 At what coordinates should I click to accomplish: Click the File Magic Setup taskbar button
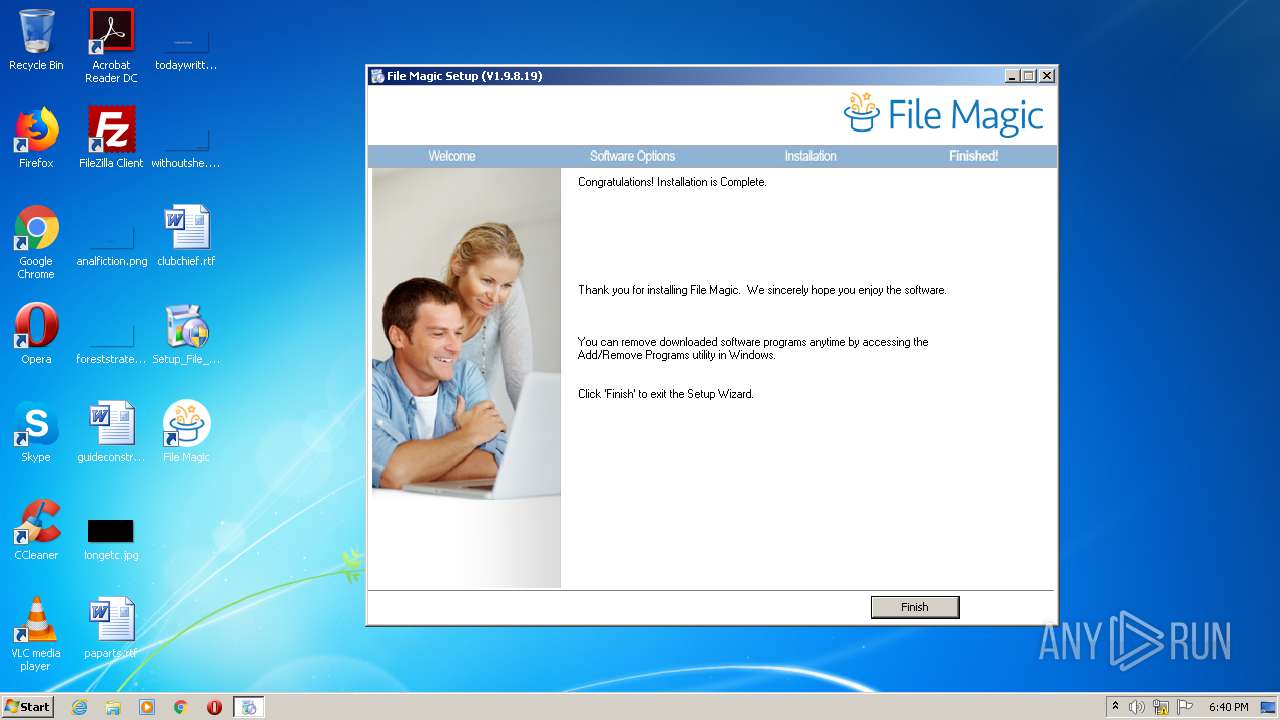click(x=249, y=707)
